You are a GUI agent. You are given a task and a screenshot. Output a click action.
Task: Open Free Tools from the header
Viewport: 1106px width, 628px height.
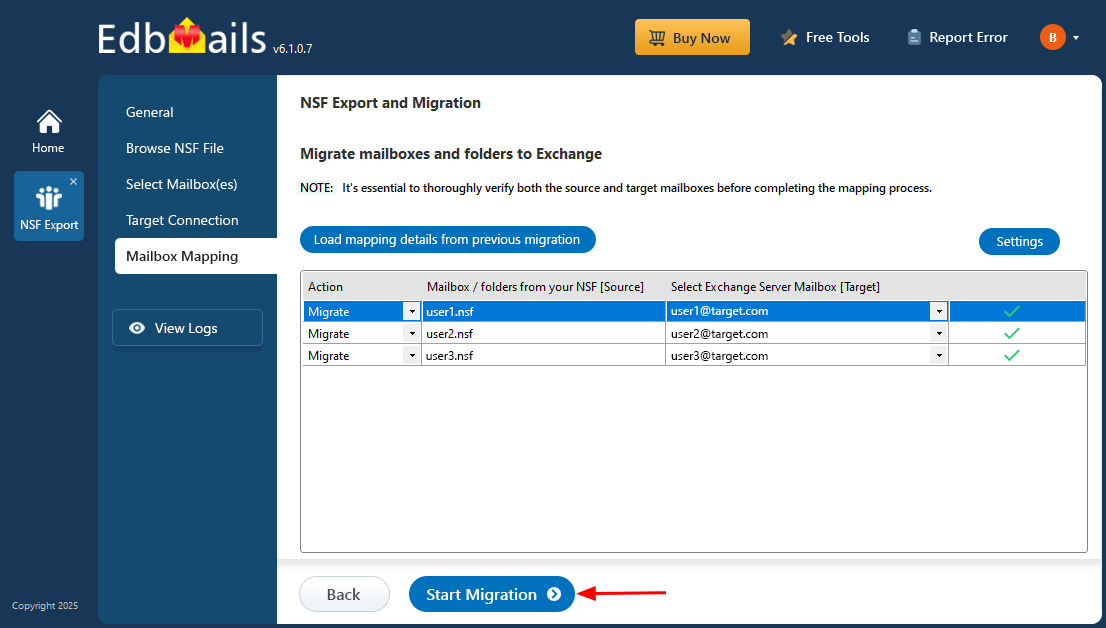tap(825, 38)
